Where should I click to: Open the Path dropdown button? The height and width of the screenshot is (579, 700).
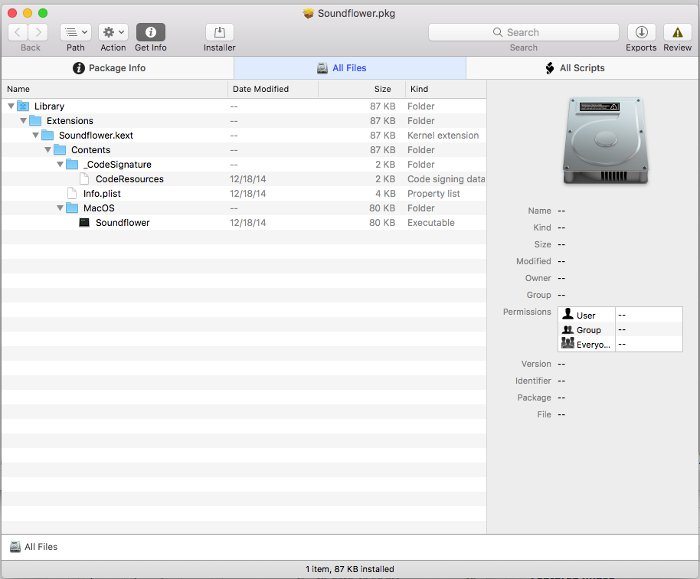75,32
